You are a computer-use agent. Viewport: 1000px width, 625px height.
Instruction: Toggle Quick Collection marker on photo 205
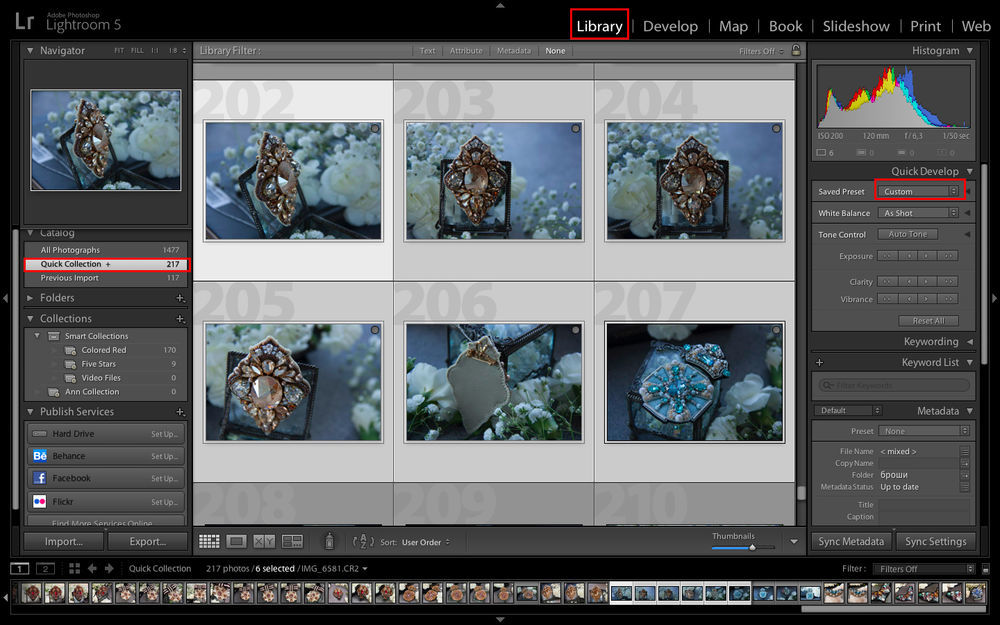(x=375, y=330)
